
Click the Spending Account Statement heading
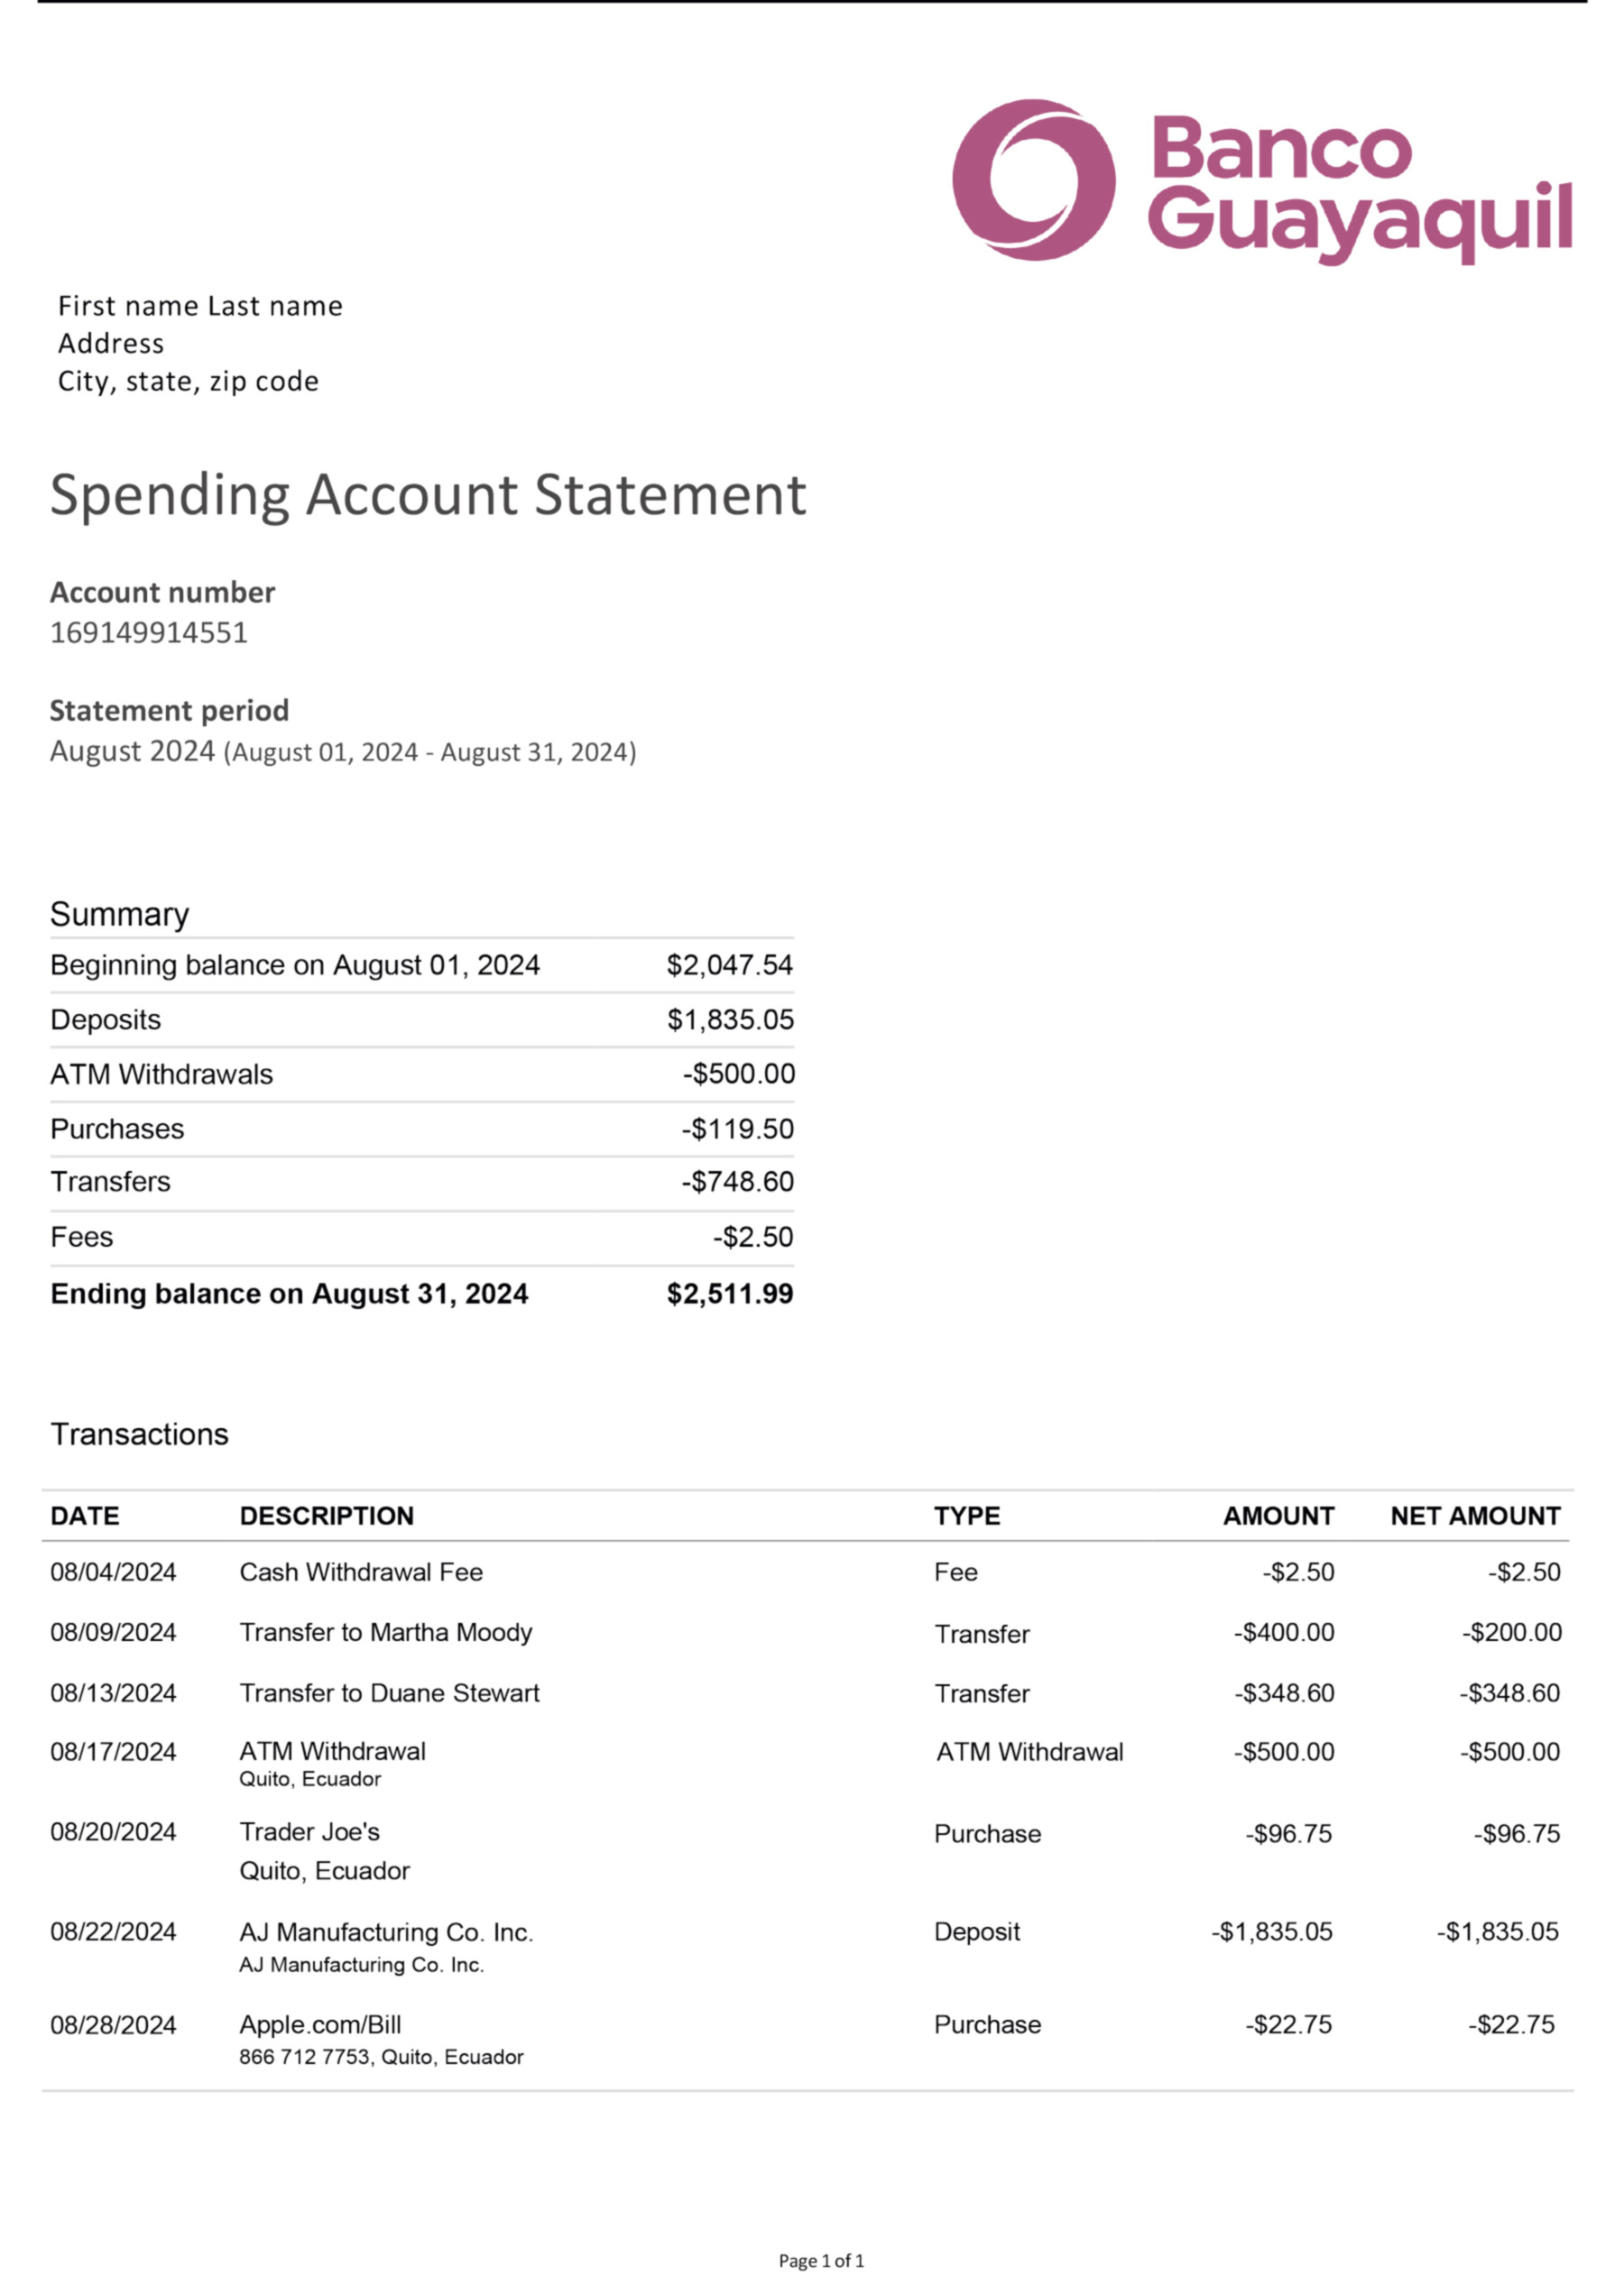click(x=428, y=495)
